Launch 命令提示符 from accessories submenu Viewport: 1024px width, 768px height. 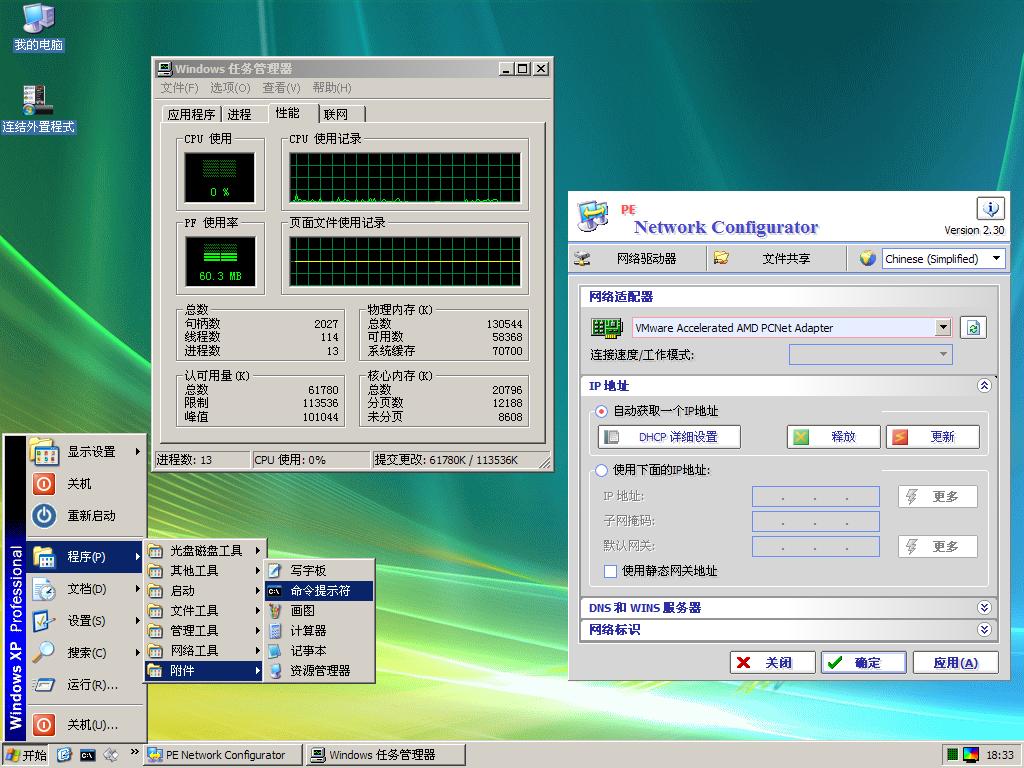(319, 591)
